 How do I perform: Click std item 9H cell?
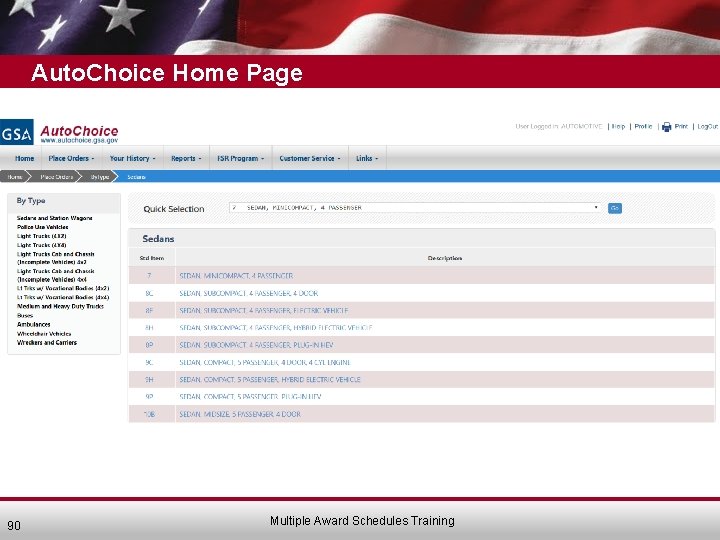coord(152,379)
